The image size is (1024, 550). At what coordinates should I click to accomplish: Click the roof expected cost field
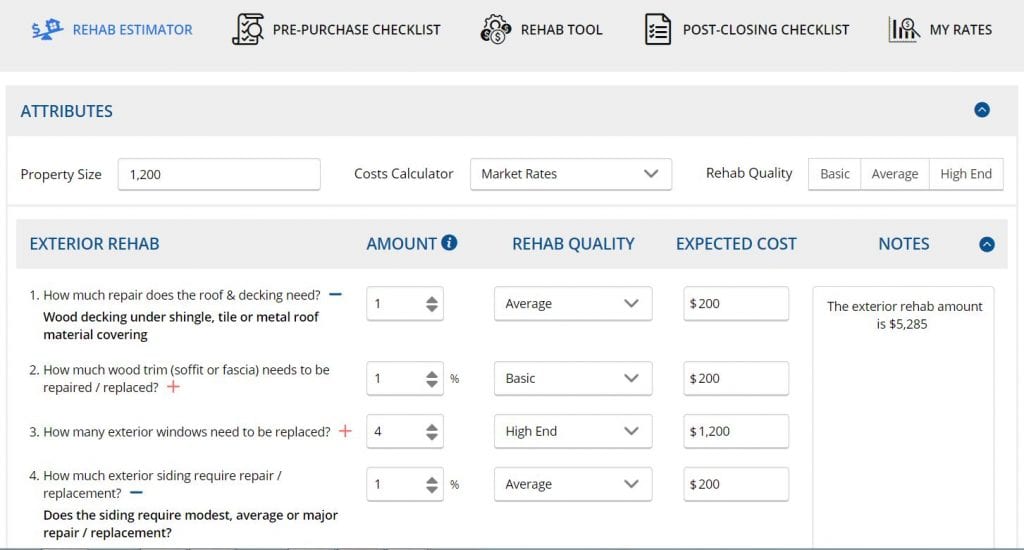pyautogui.click(x=736, y=304)
